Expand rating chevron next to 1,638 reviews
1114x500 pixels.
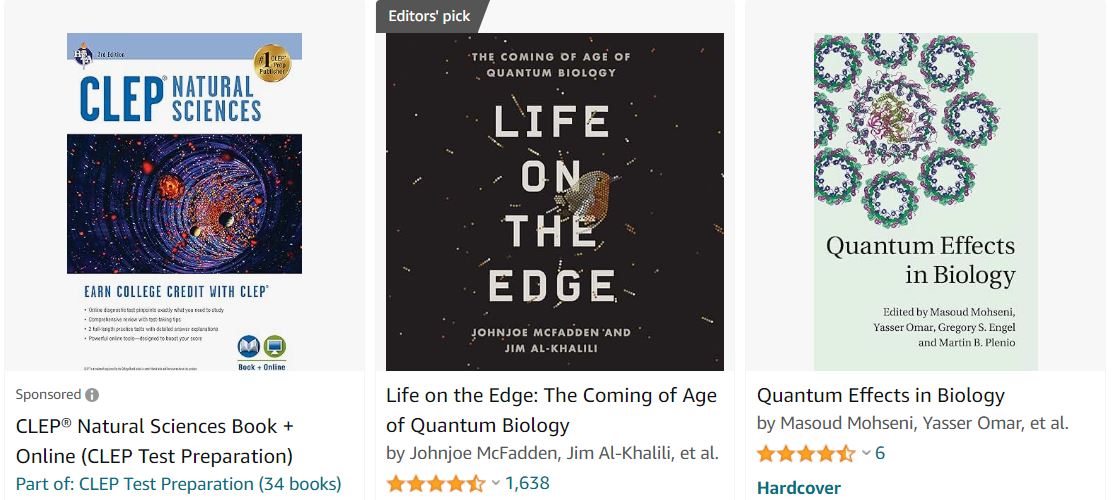tap(495, 484)
